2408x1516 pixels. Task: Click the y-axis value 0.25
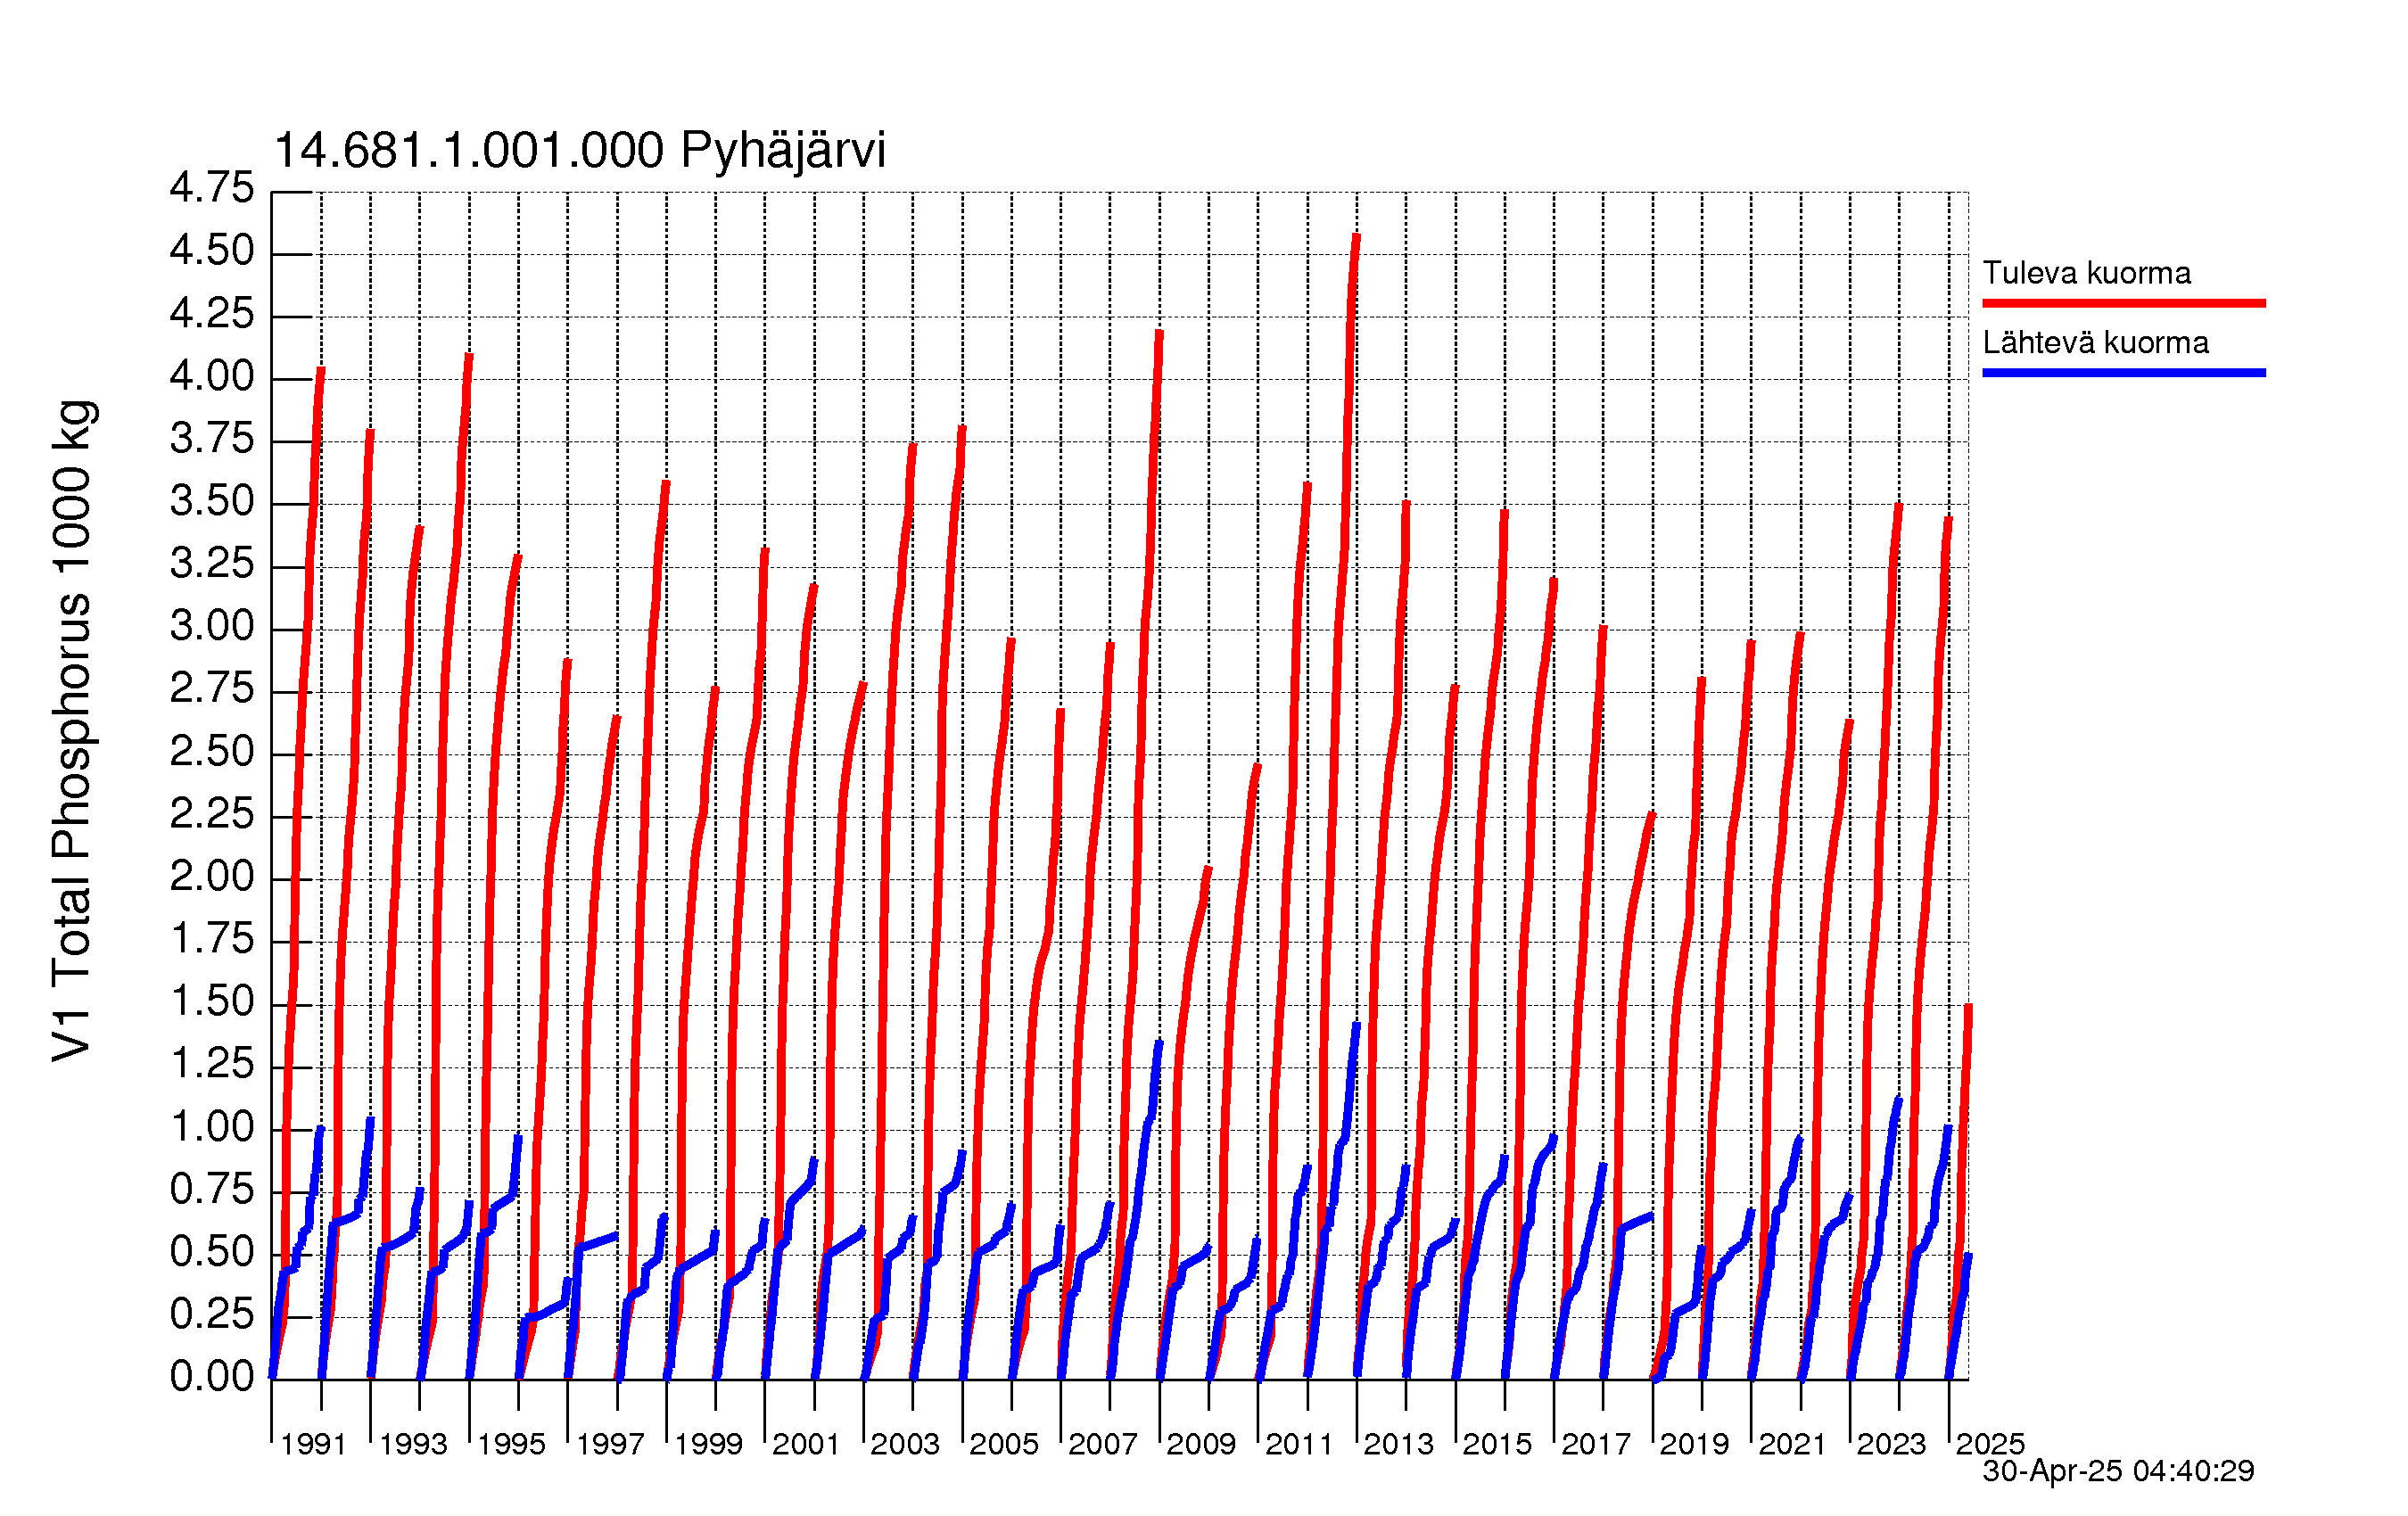coord(212,1313)
